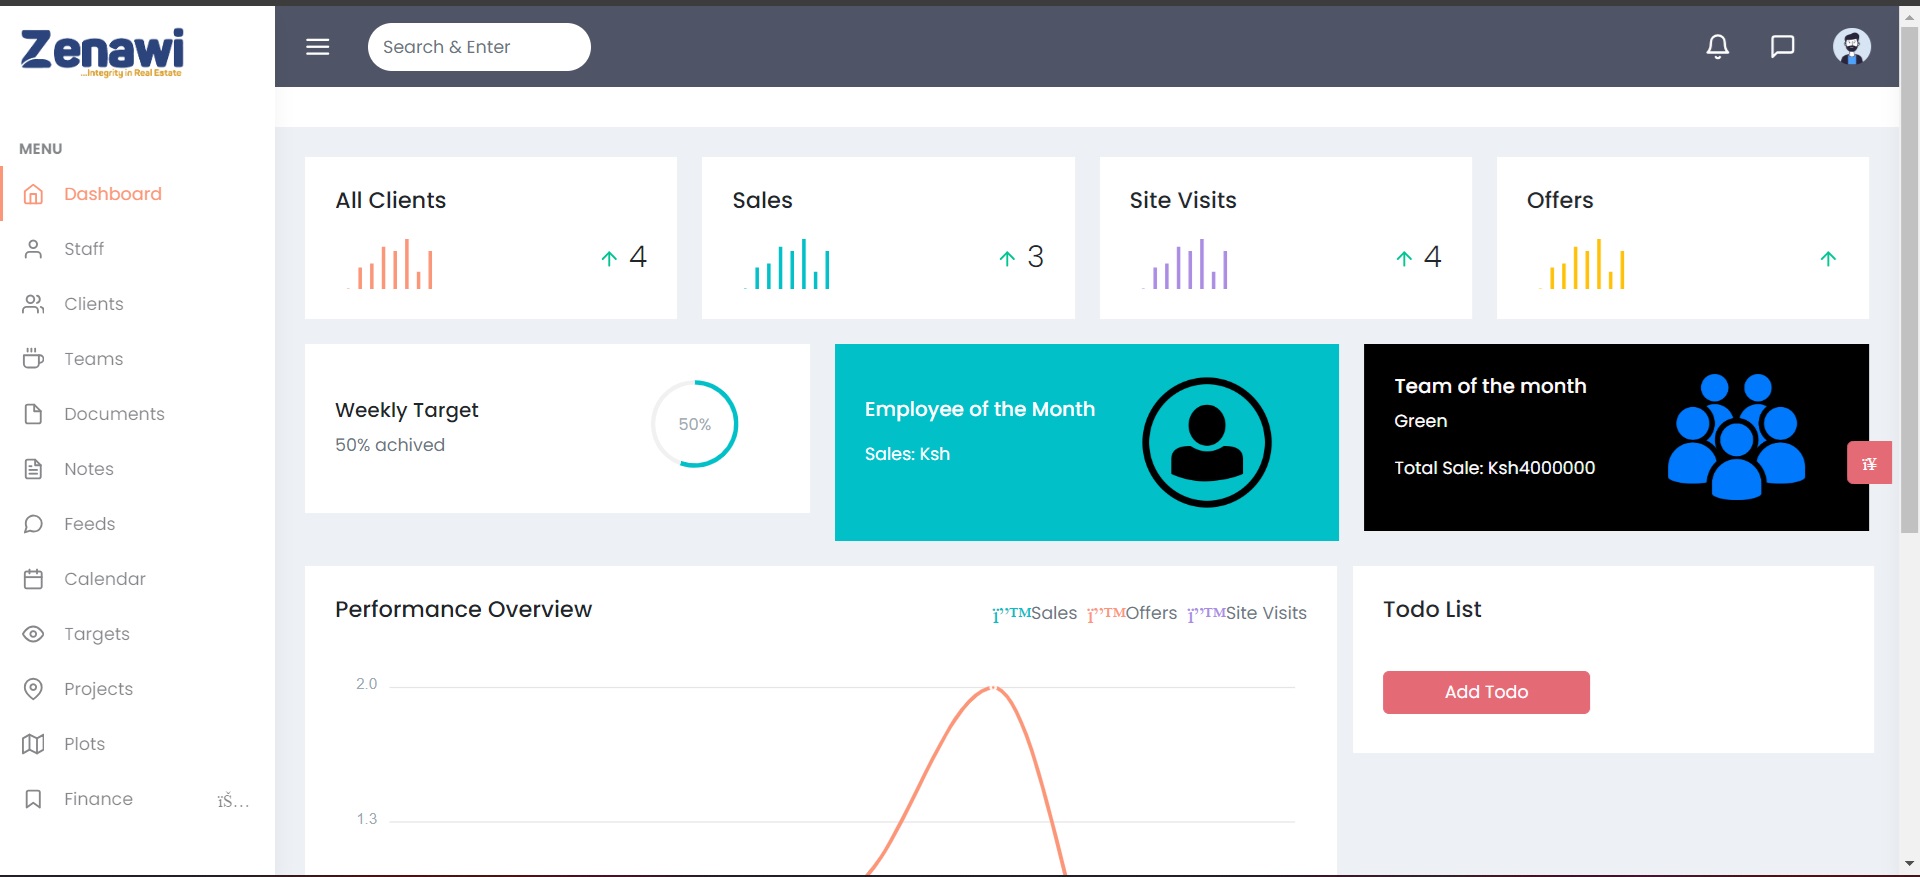Go to Clients in sidebar
The height and width of the screenshot is (877, 1920).
(x=93, y=304)
